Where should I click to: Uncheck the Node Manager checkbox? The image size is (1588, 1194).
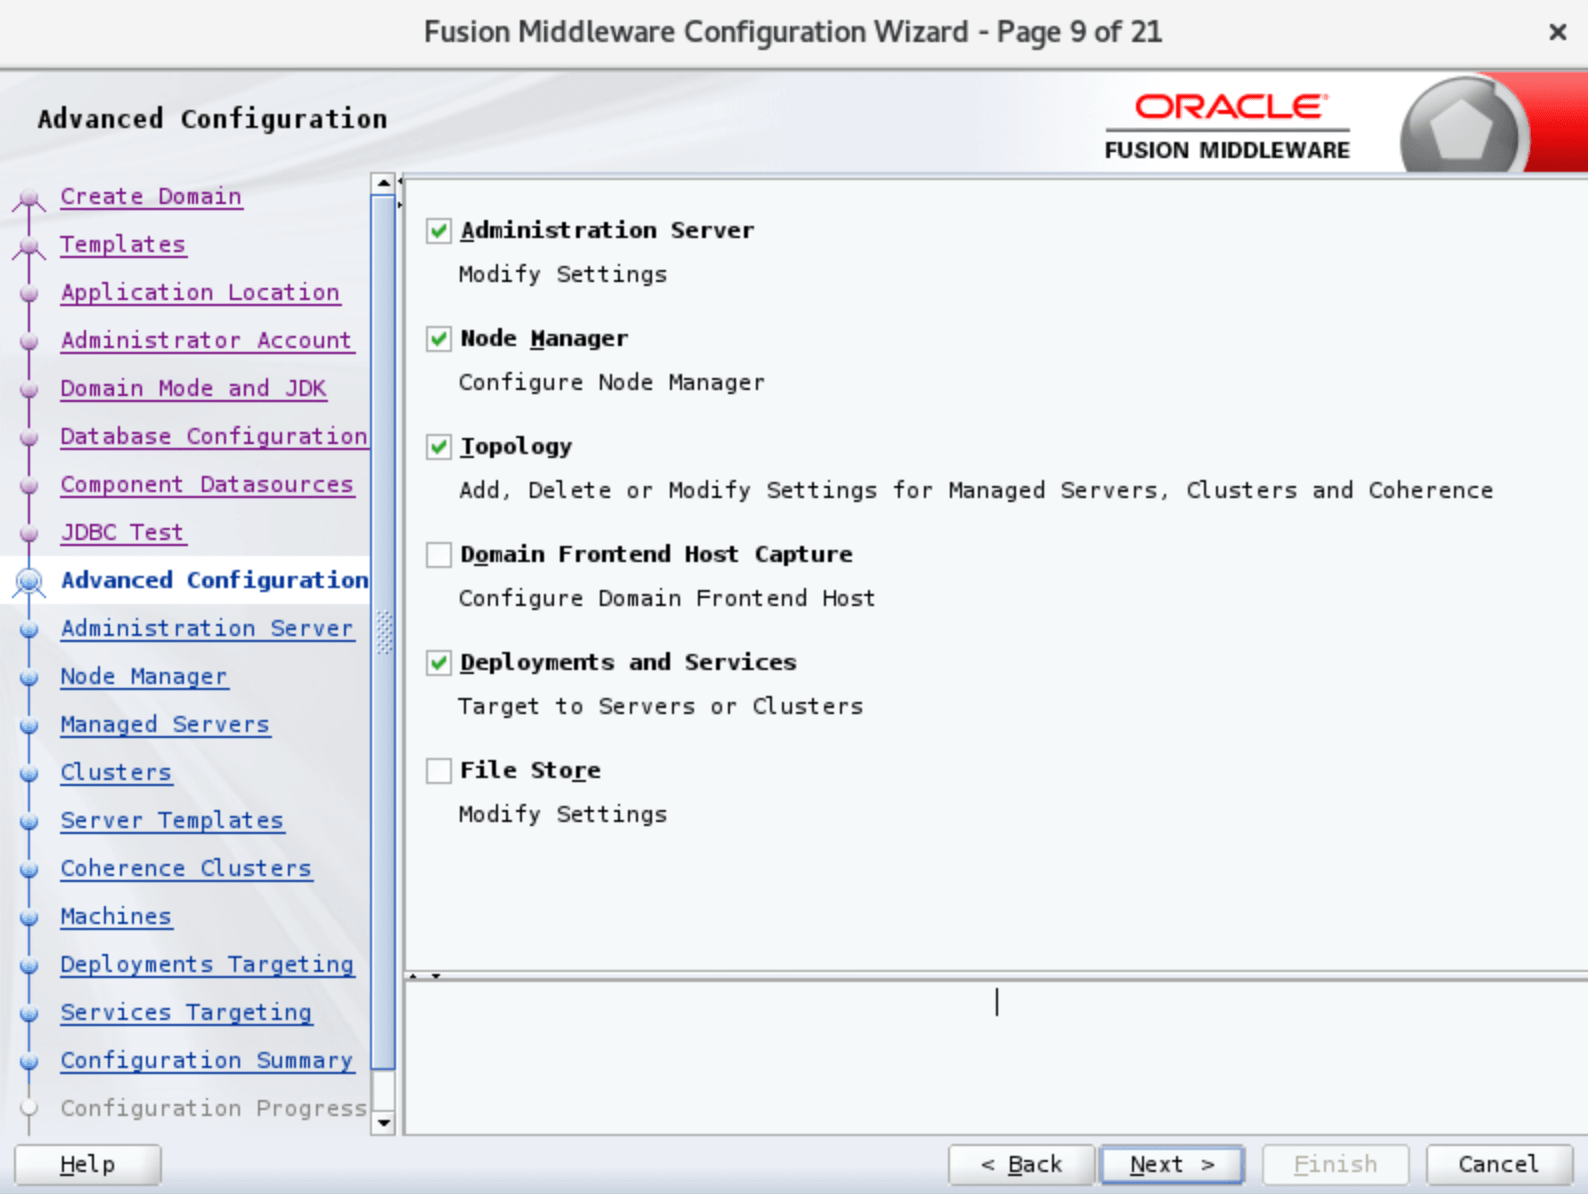[438, 339]
